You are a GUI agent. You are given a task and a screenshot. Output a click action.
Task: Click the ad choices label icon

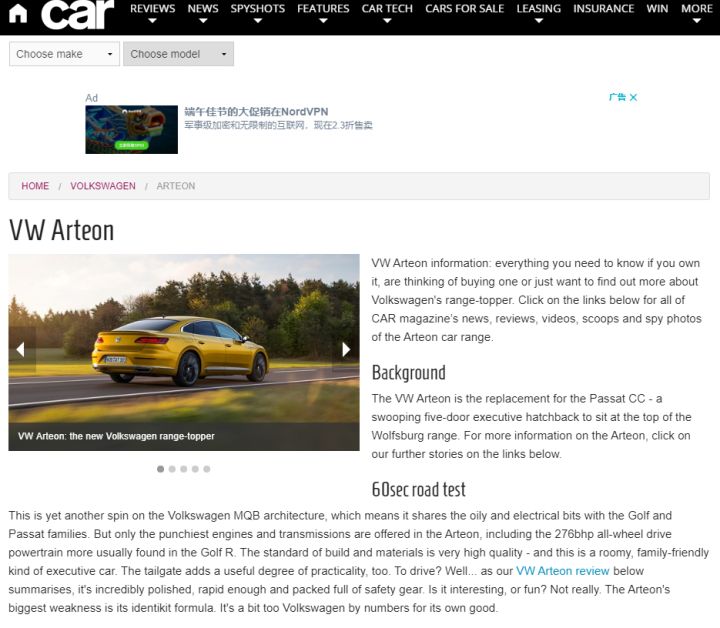617,98
